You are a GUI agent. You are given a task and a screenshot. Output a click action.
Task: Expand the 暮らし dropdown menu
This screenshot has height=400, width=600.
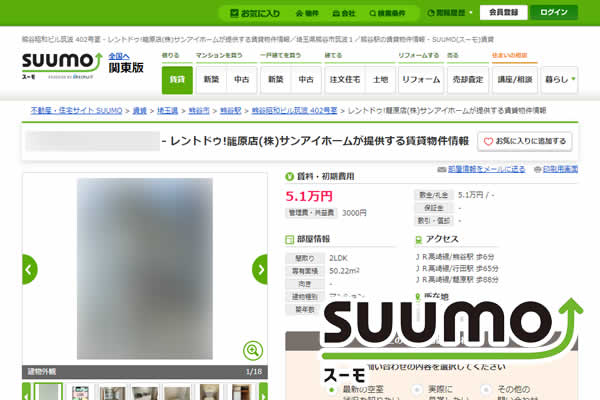tap(559, 80)
